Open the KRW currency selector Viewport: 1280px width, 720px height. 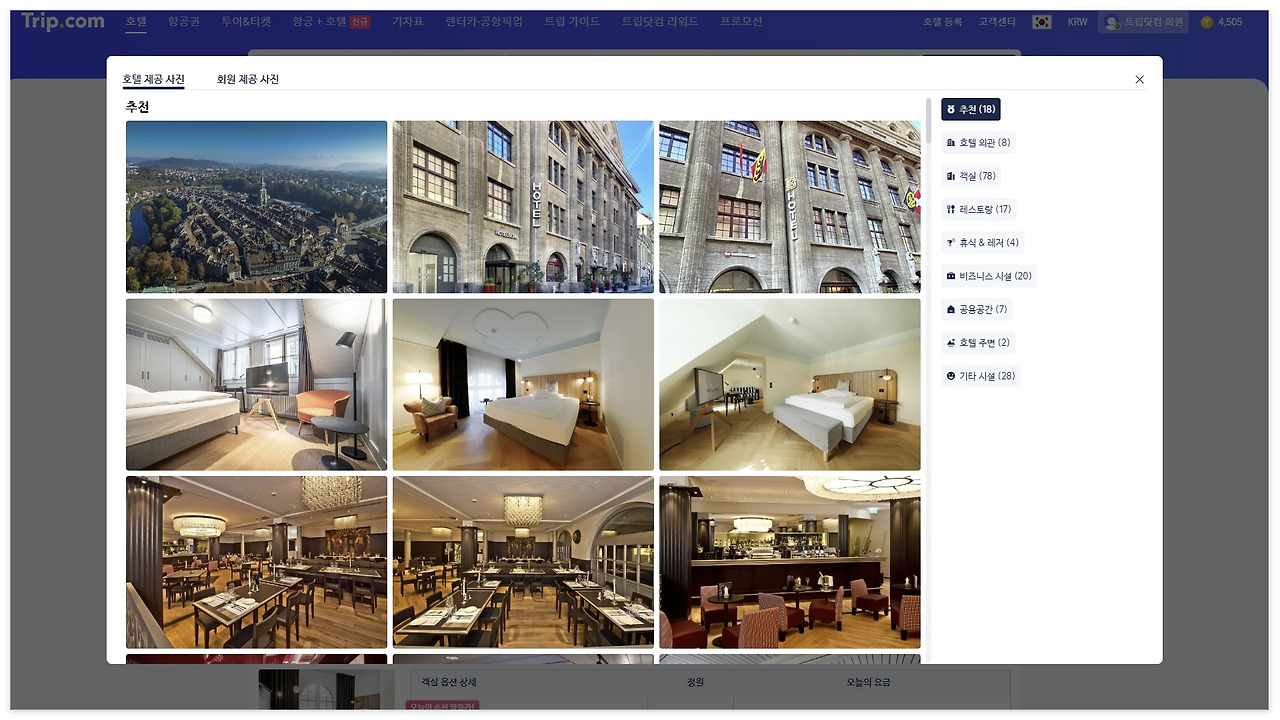[1077, 22]
